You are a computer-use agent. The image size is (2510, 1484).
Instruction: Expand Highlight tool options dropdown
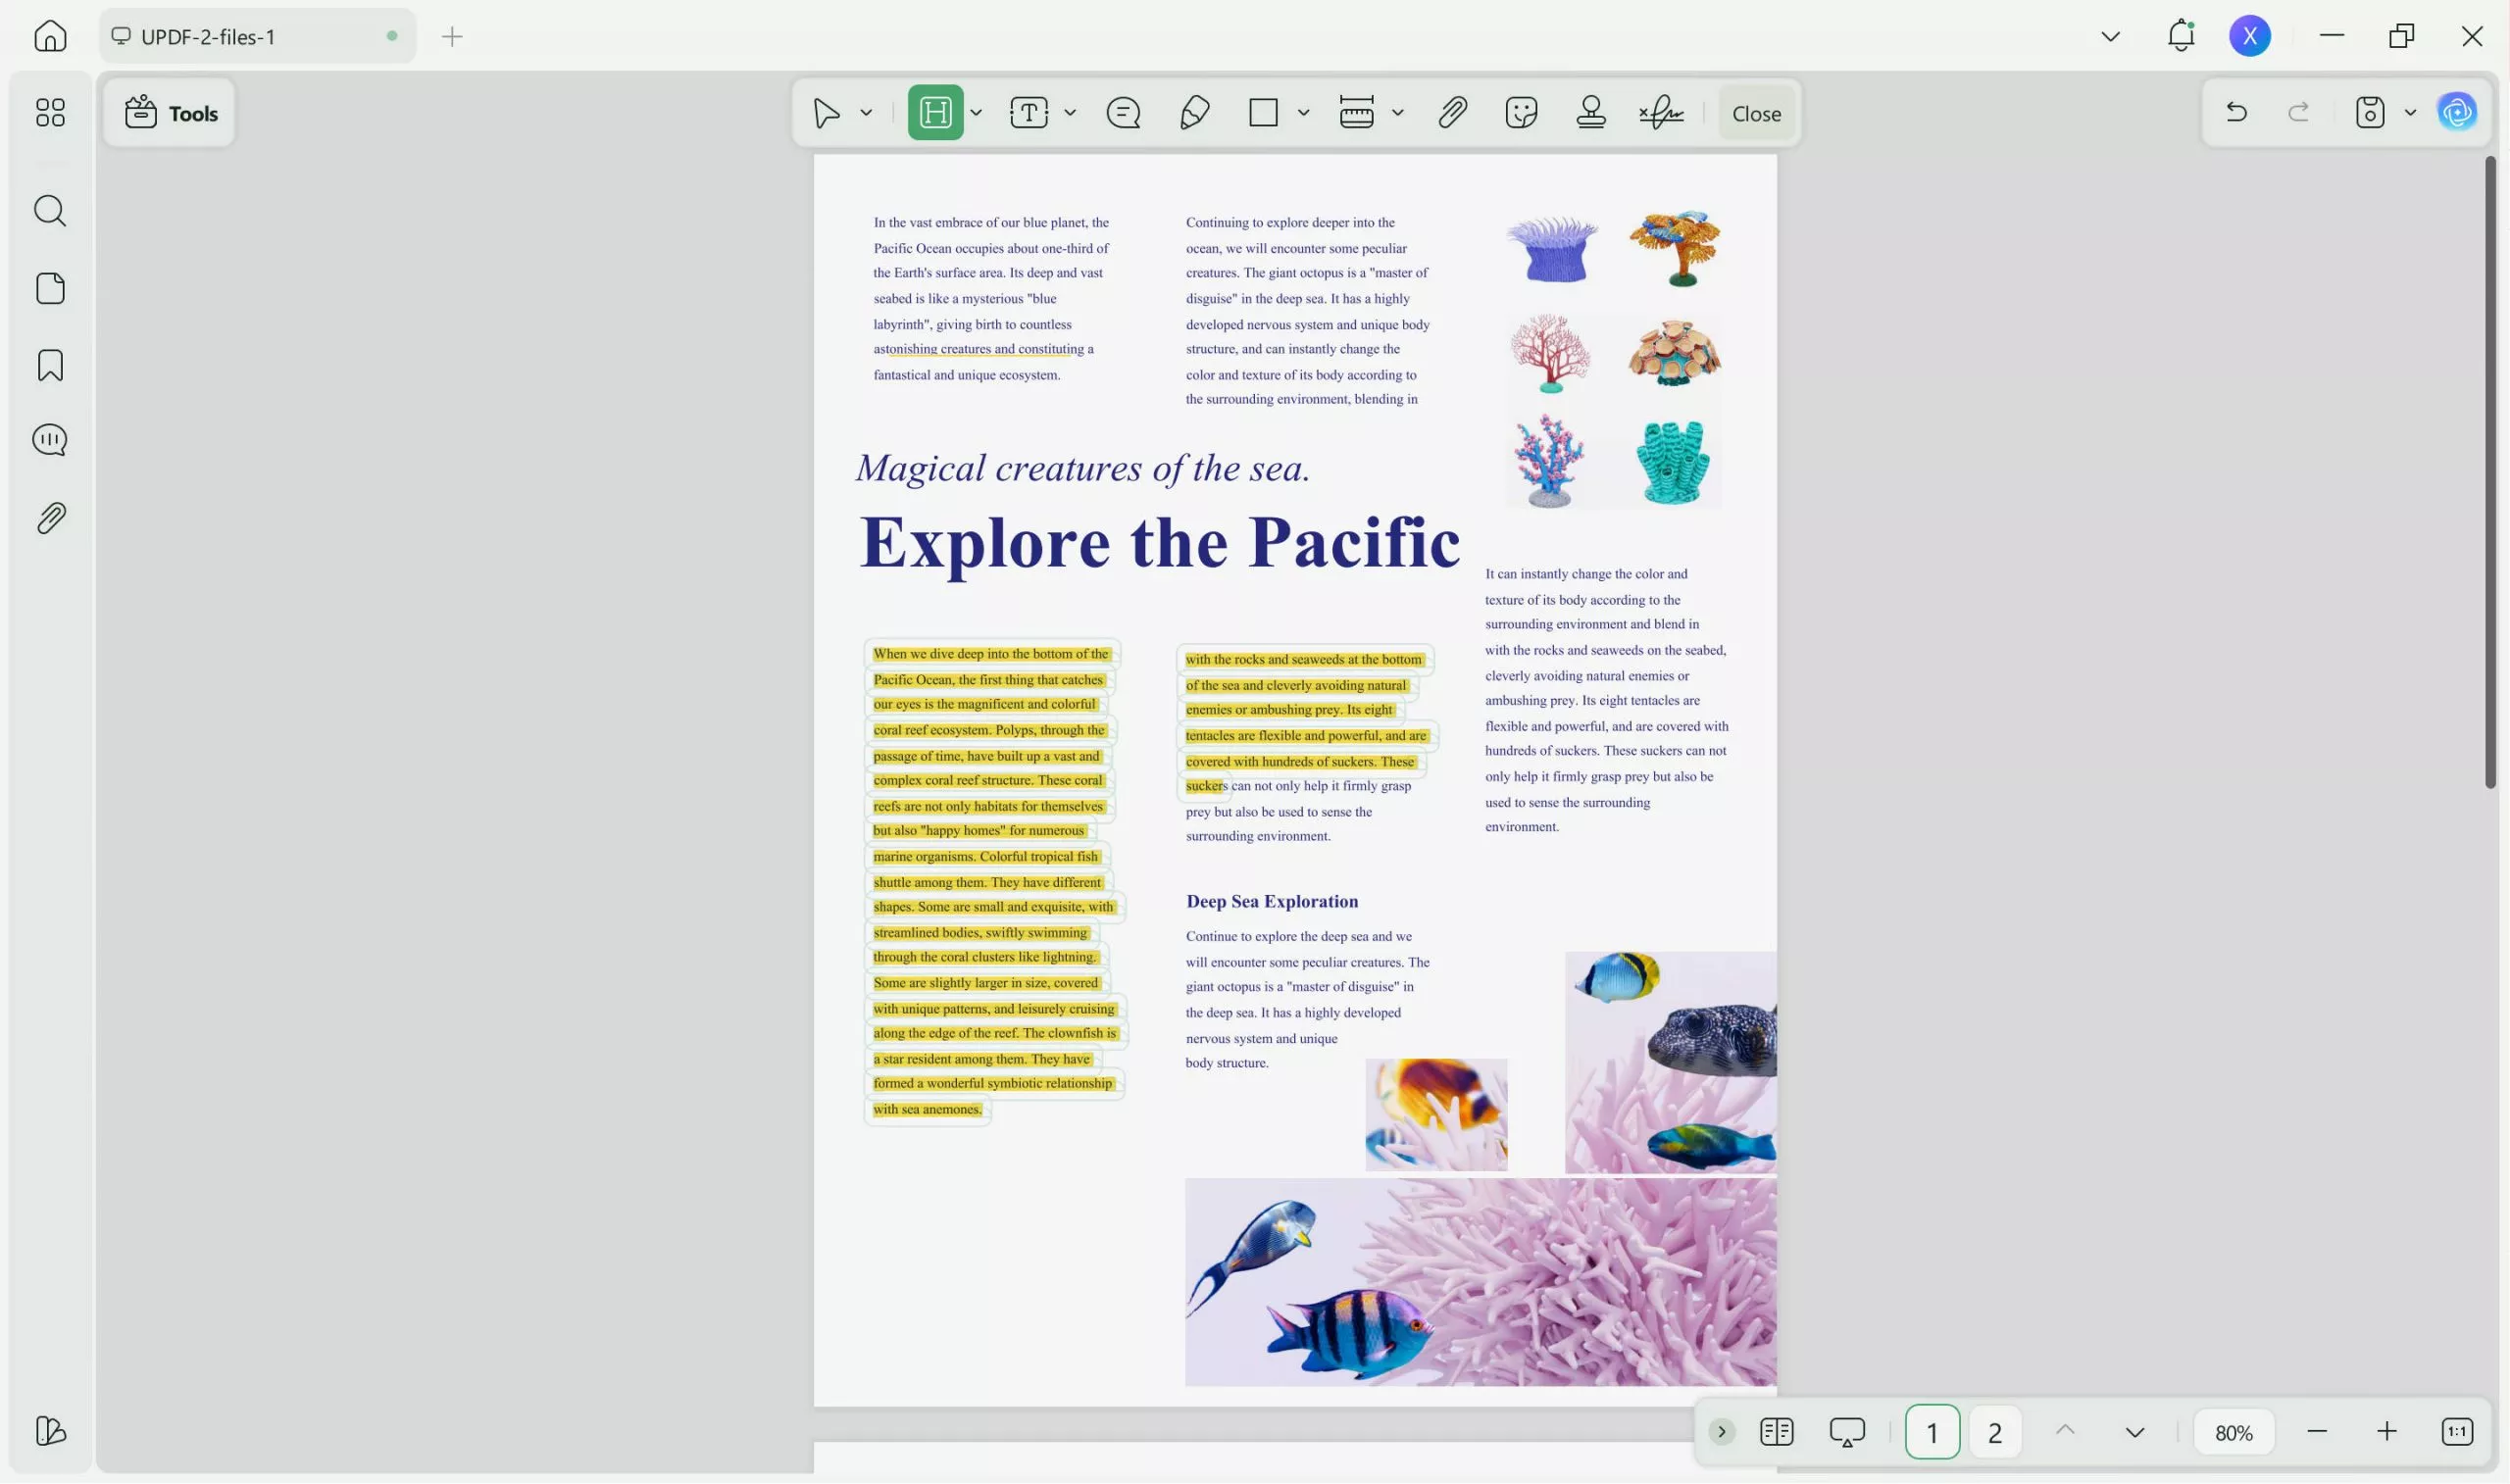(976, 113)
